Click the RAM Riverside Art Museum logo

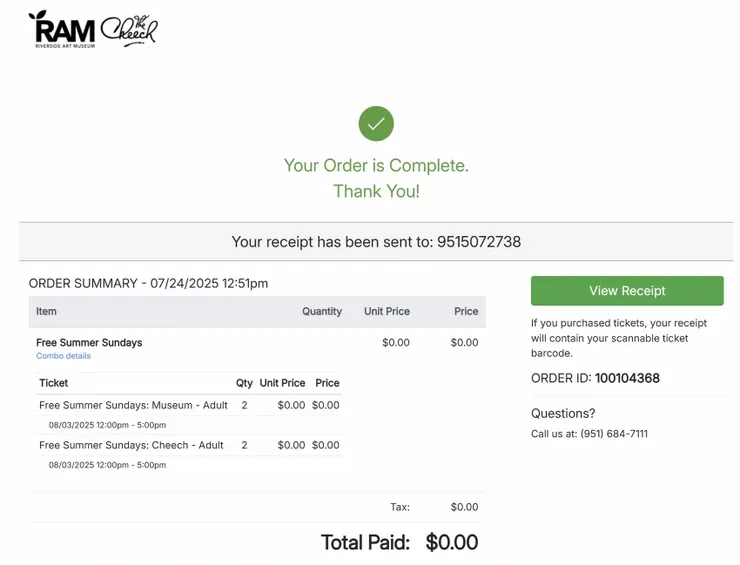point(62,29)
